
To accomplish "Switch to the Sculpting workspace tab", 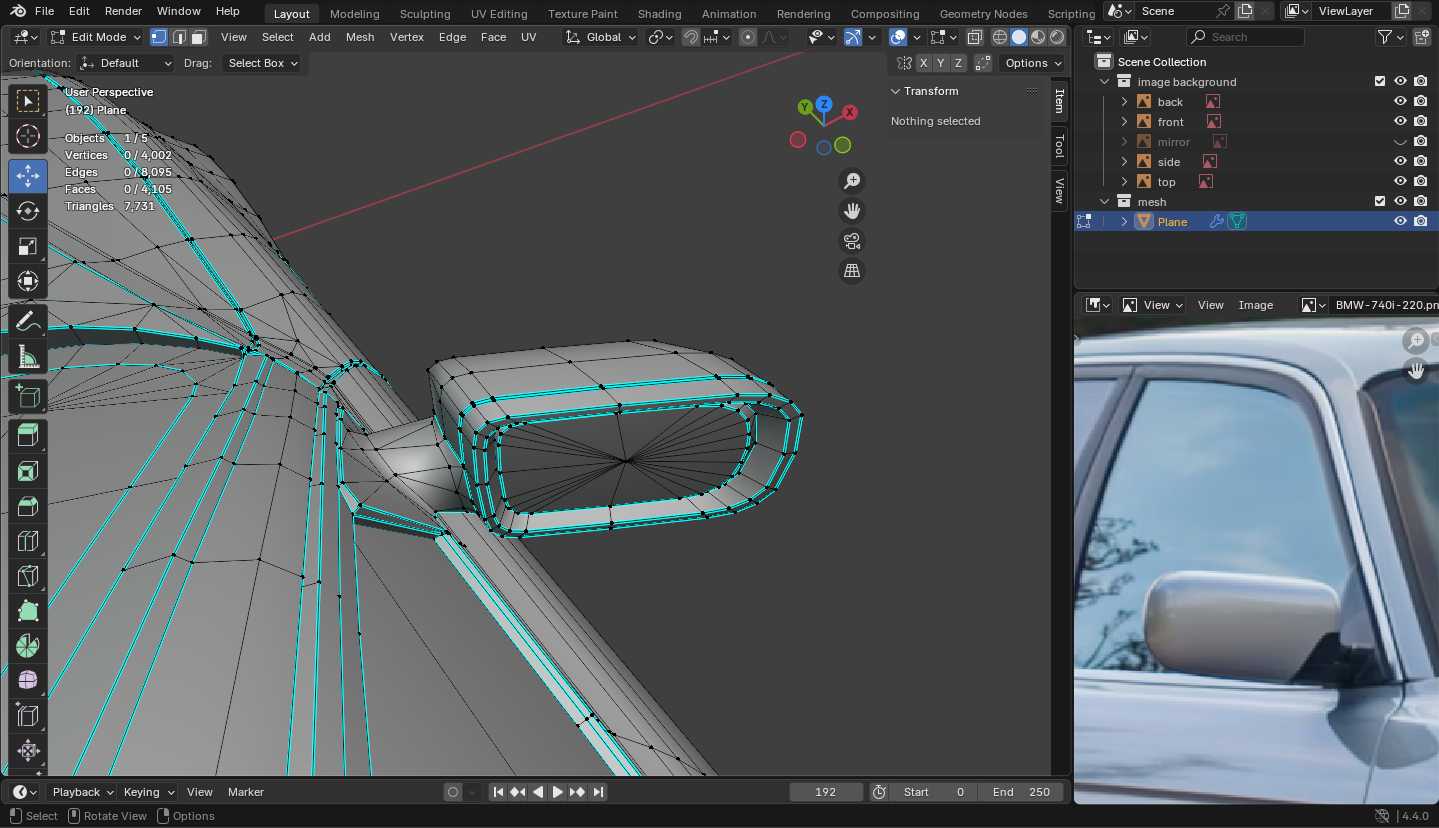I will coord(425,14).
